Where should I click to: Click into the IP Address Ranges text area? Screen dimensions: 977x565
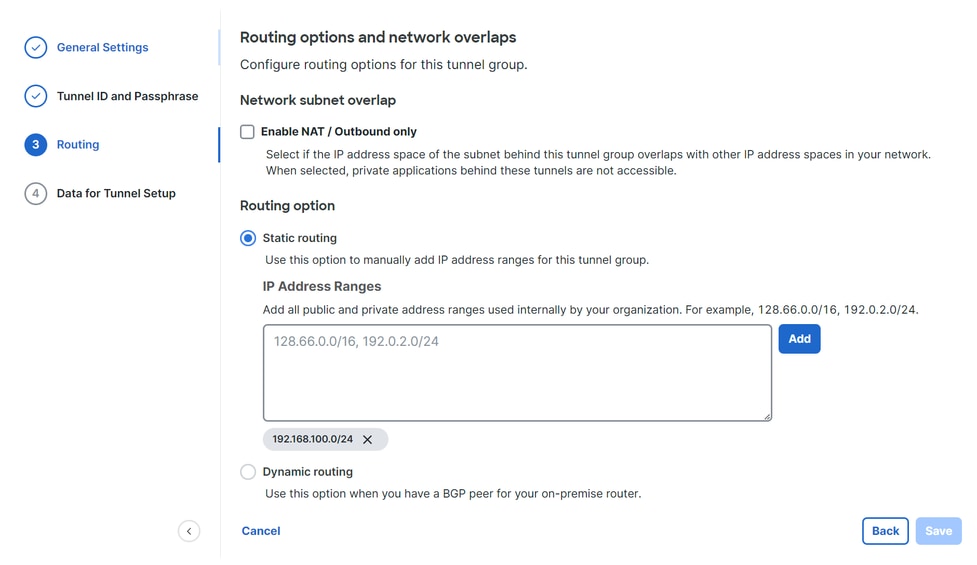click(517, 373)
